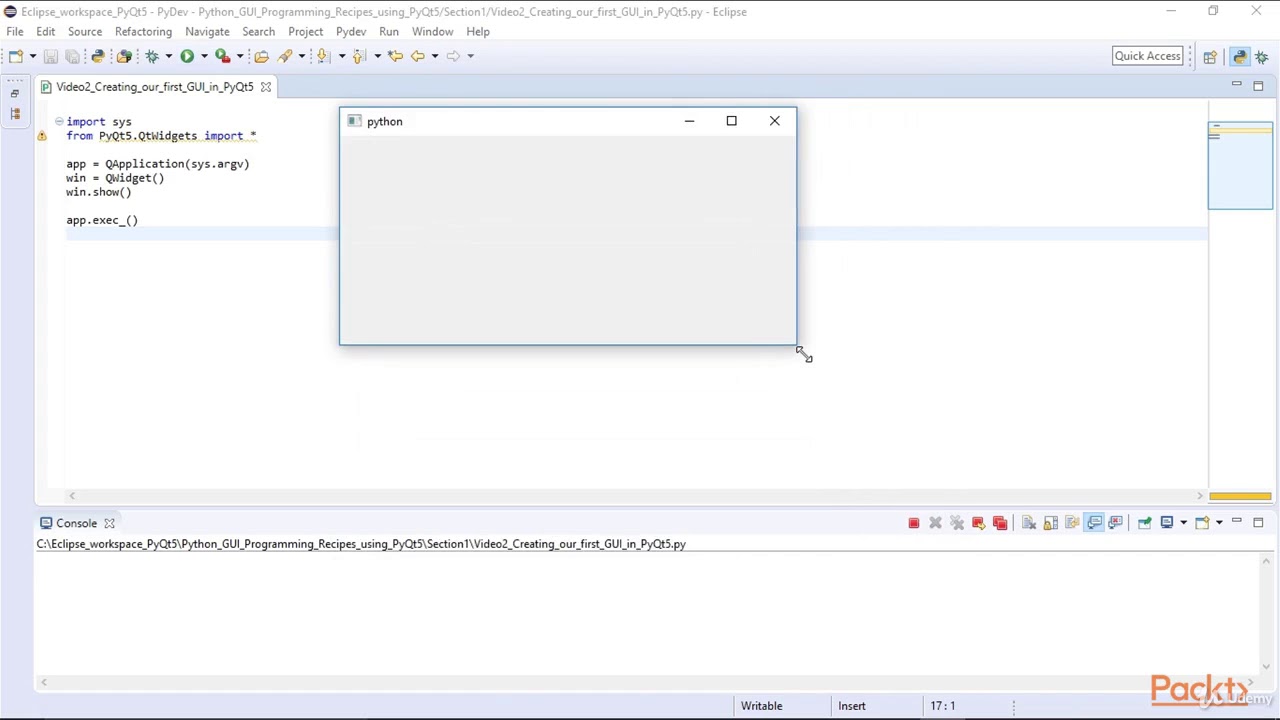Expand the Next Annotation dropdown arrow
The width and height of the screenshot is (1280, 720).
[x=341, y=56]
